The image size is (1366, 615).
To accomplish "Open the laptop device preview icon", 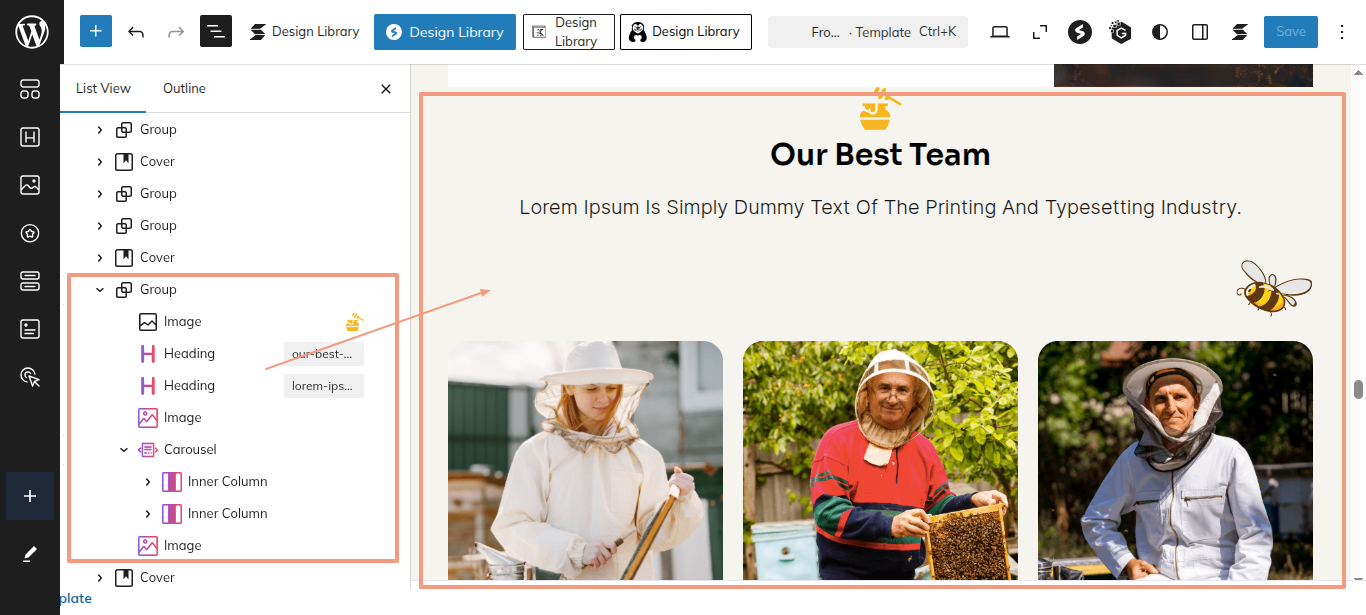I will (1000, 32).
